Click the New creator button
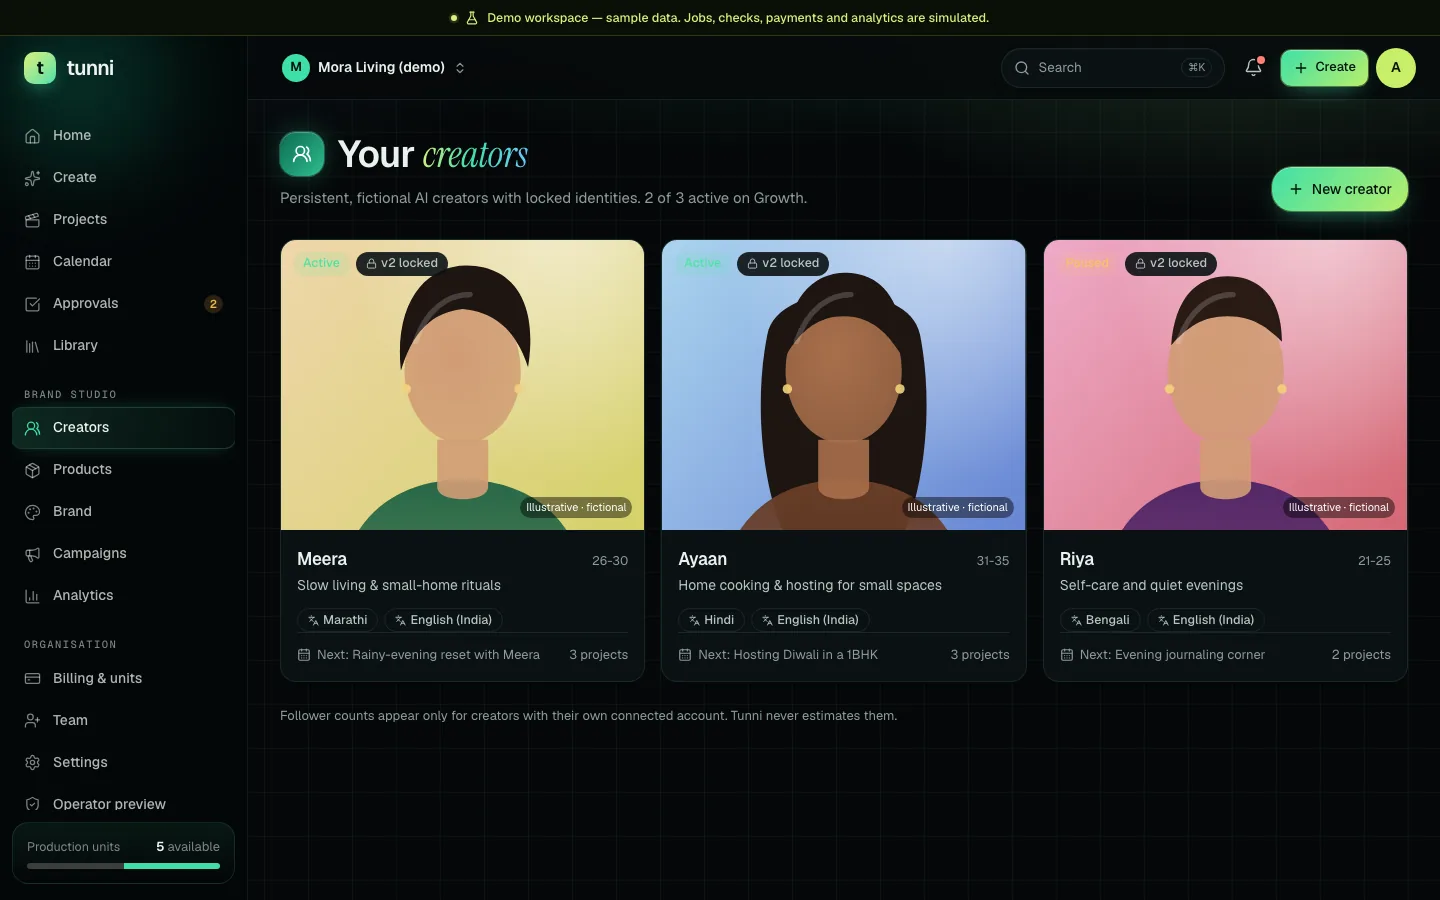Screen dimensions: 1440x900 [1340, 189]
